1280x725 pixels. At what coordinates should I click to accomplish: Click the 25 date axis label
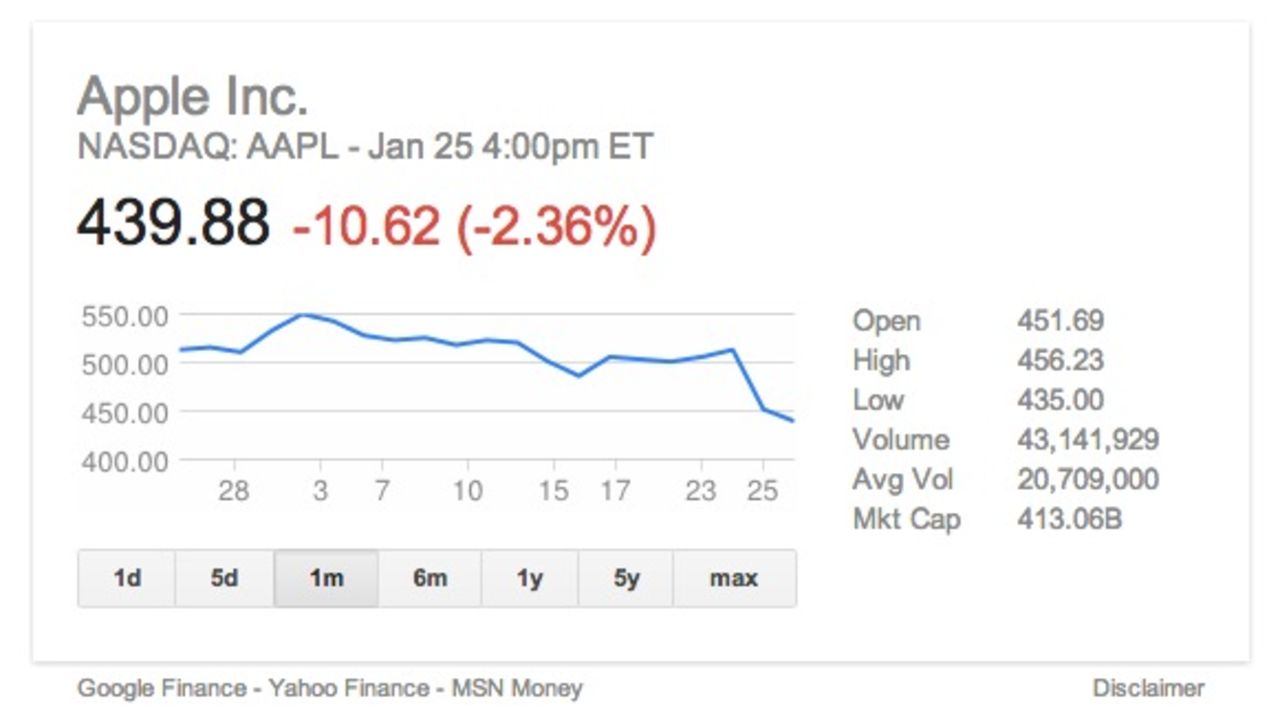(x=763, y=491)
